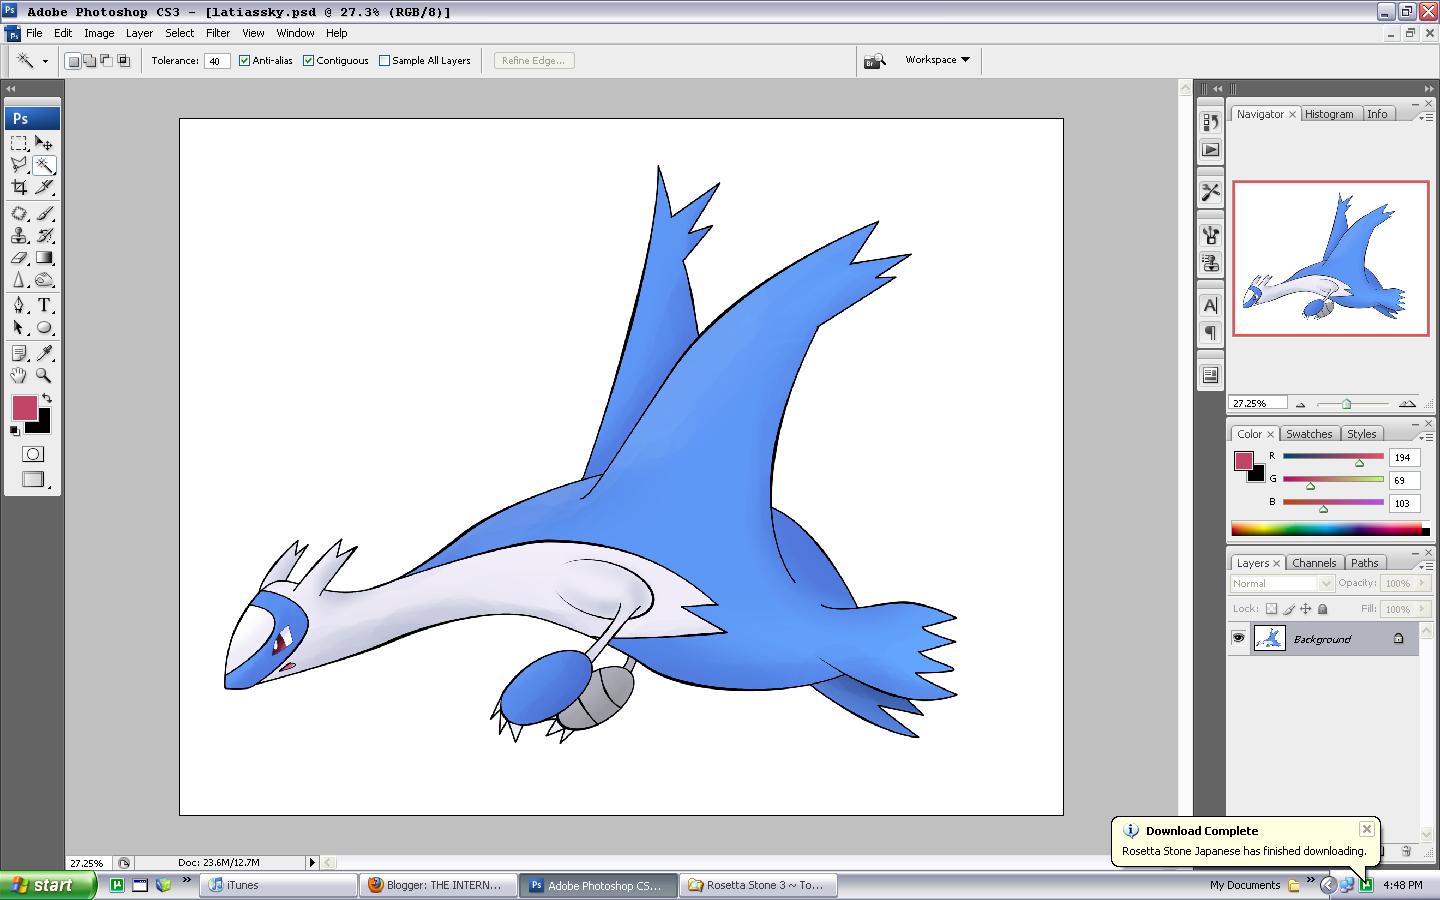The image size is (1440, 900).
Task: Select the Type tool
Action: (44, 305)
